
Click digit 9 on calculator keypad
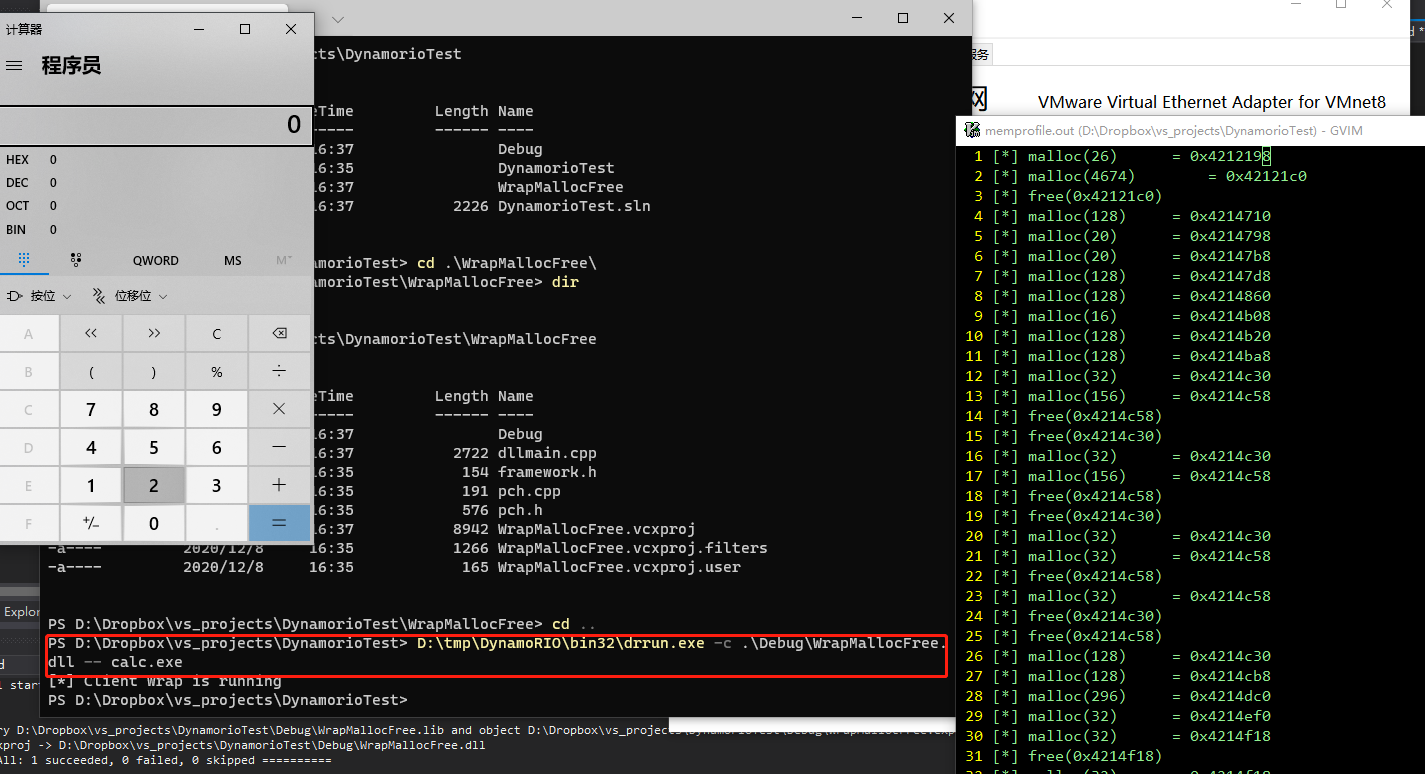(216, 409)
